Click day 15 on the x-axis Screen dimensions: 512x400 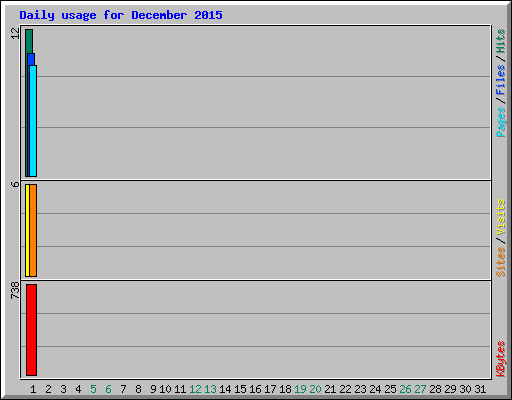pos(240,389)
